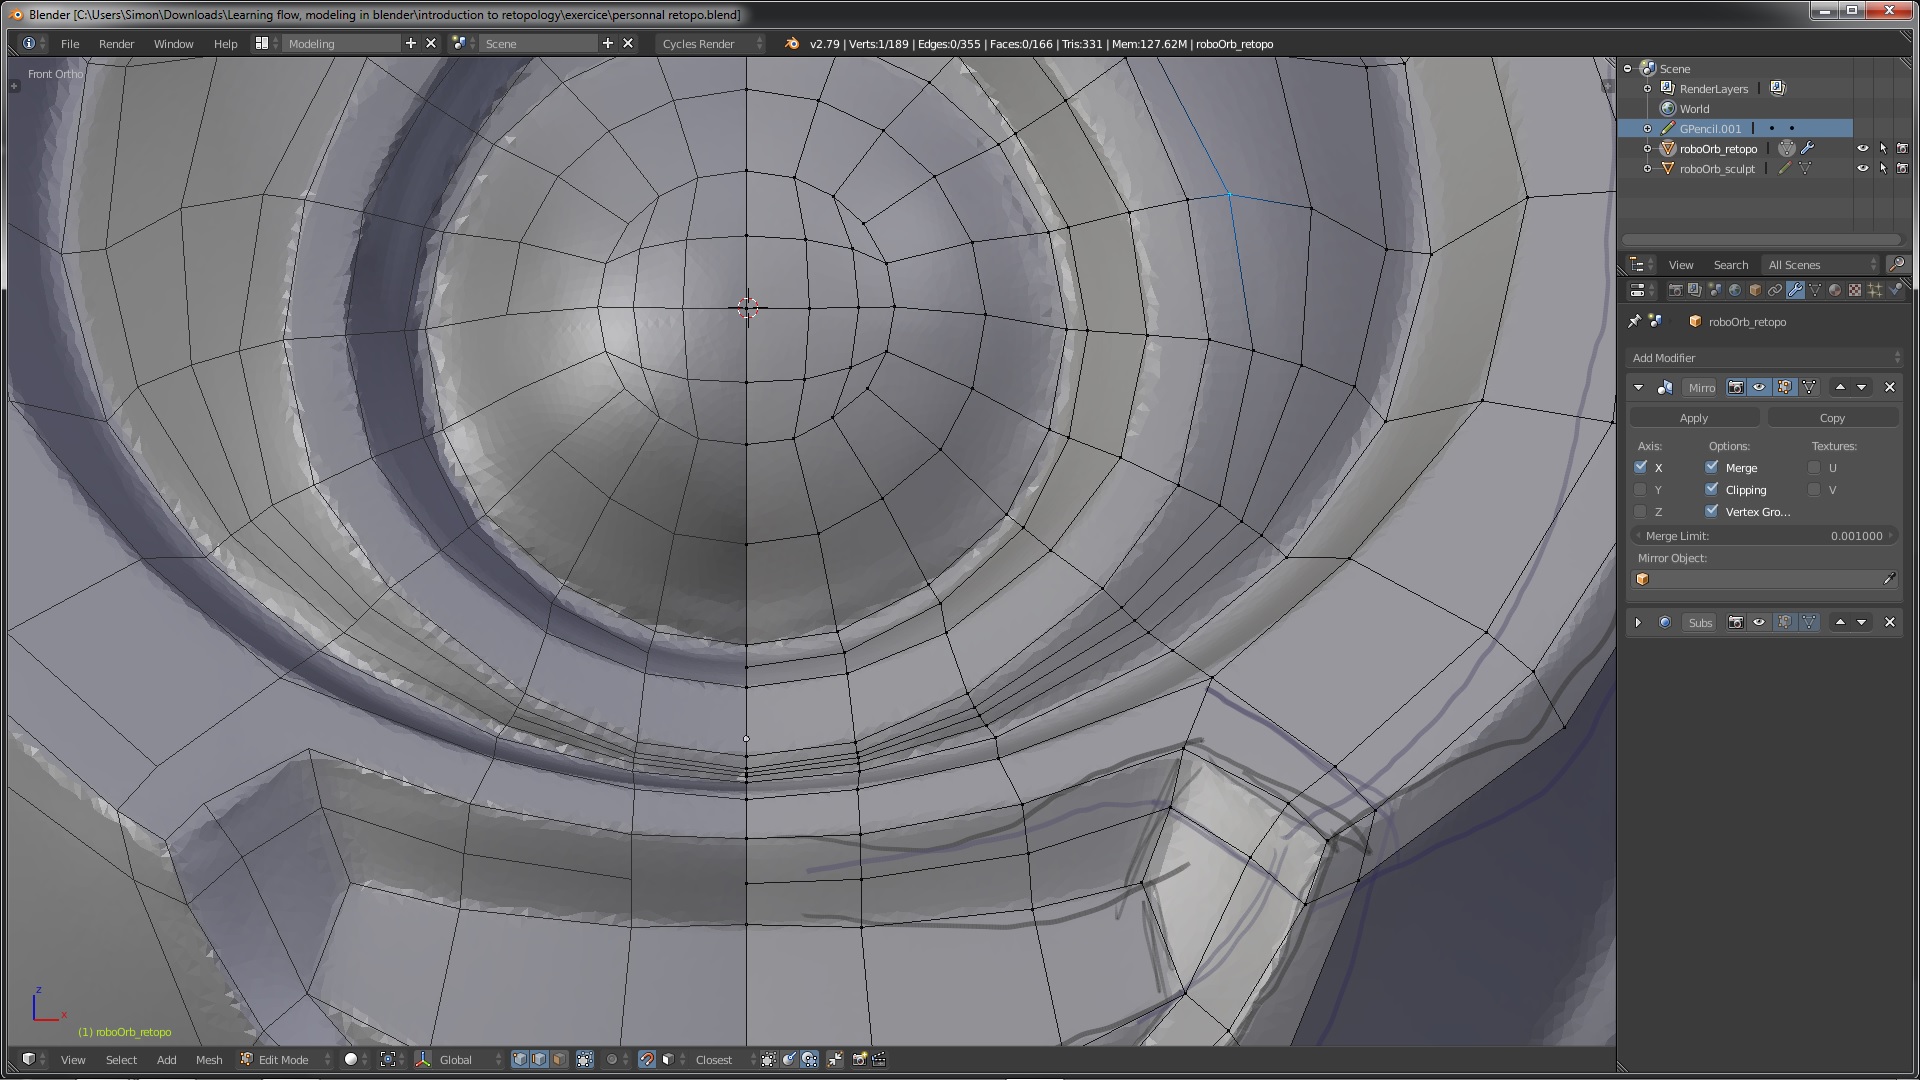Hide roboOrb_sculpt with eye icon
The image size is (1920, 1080).
pyautogui.click(x=1862, y=168)
